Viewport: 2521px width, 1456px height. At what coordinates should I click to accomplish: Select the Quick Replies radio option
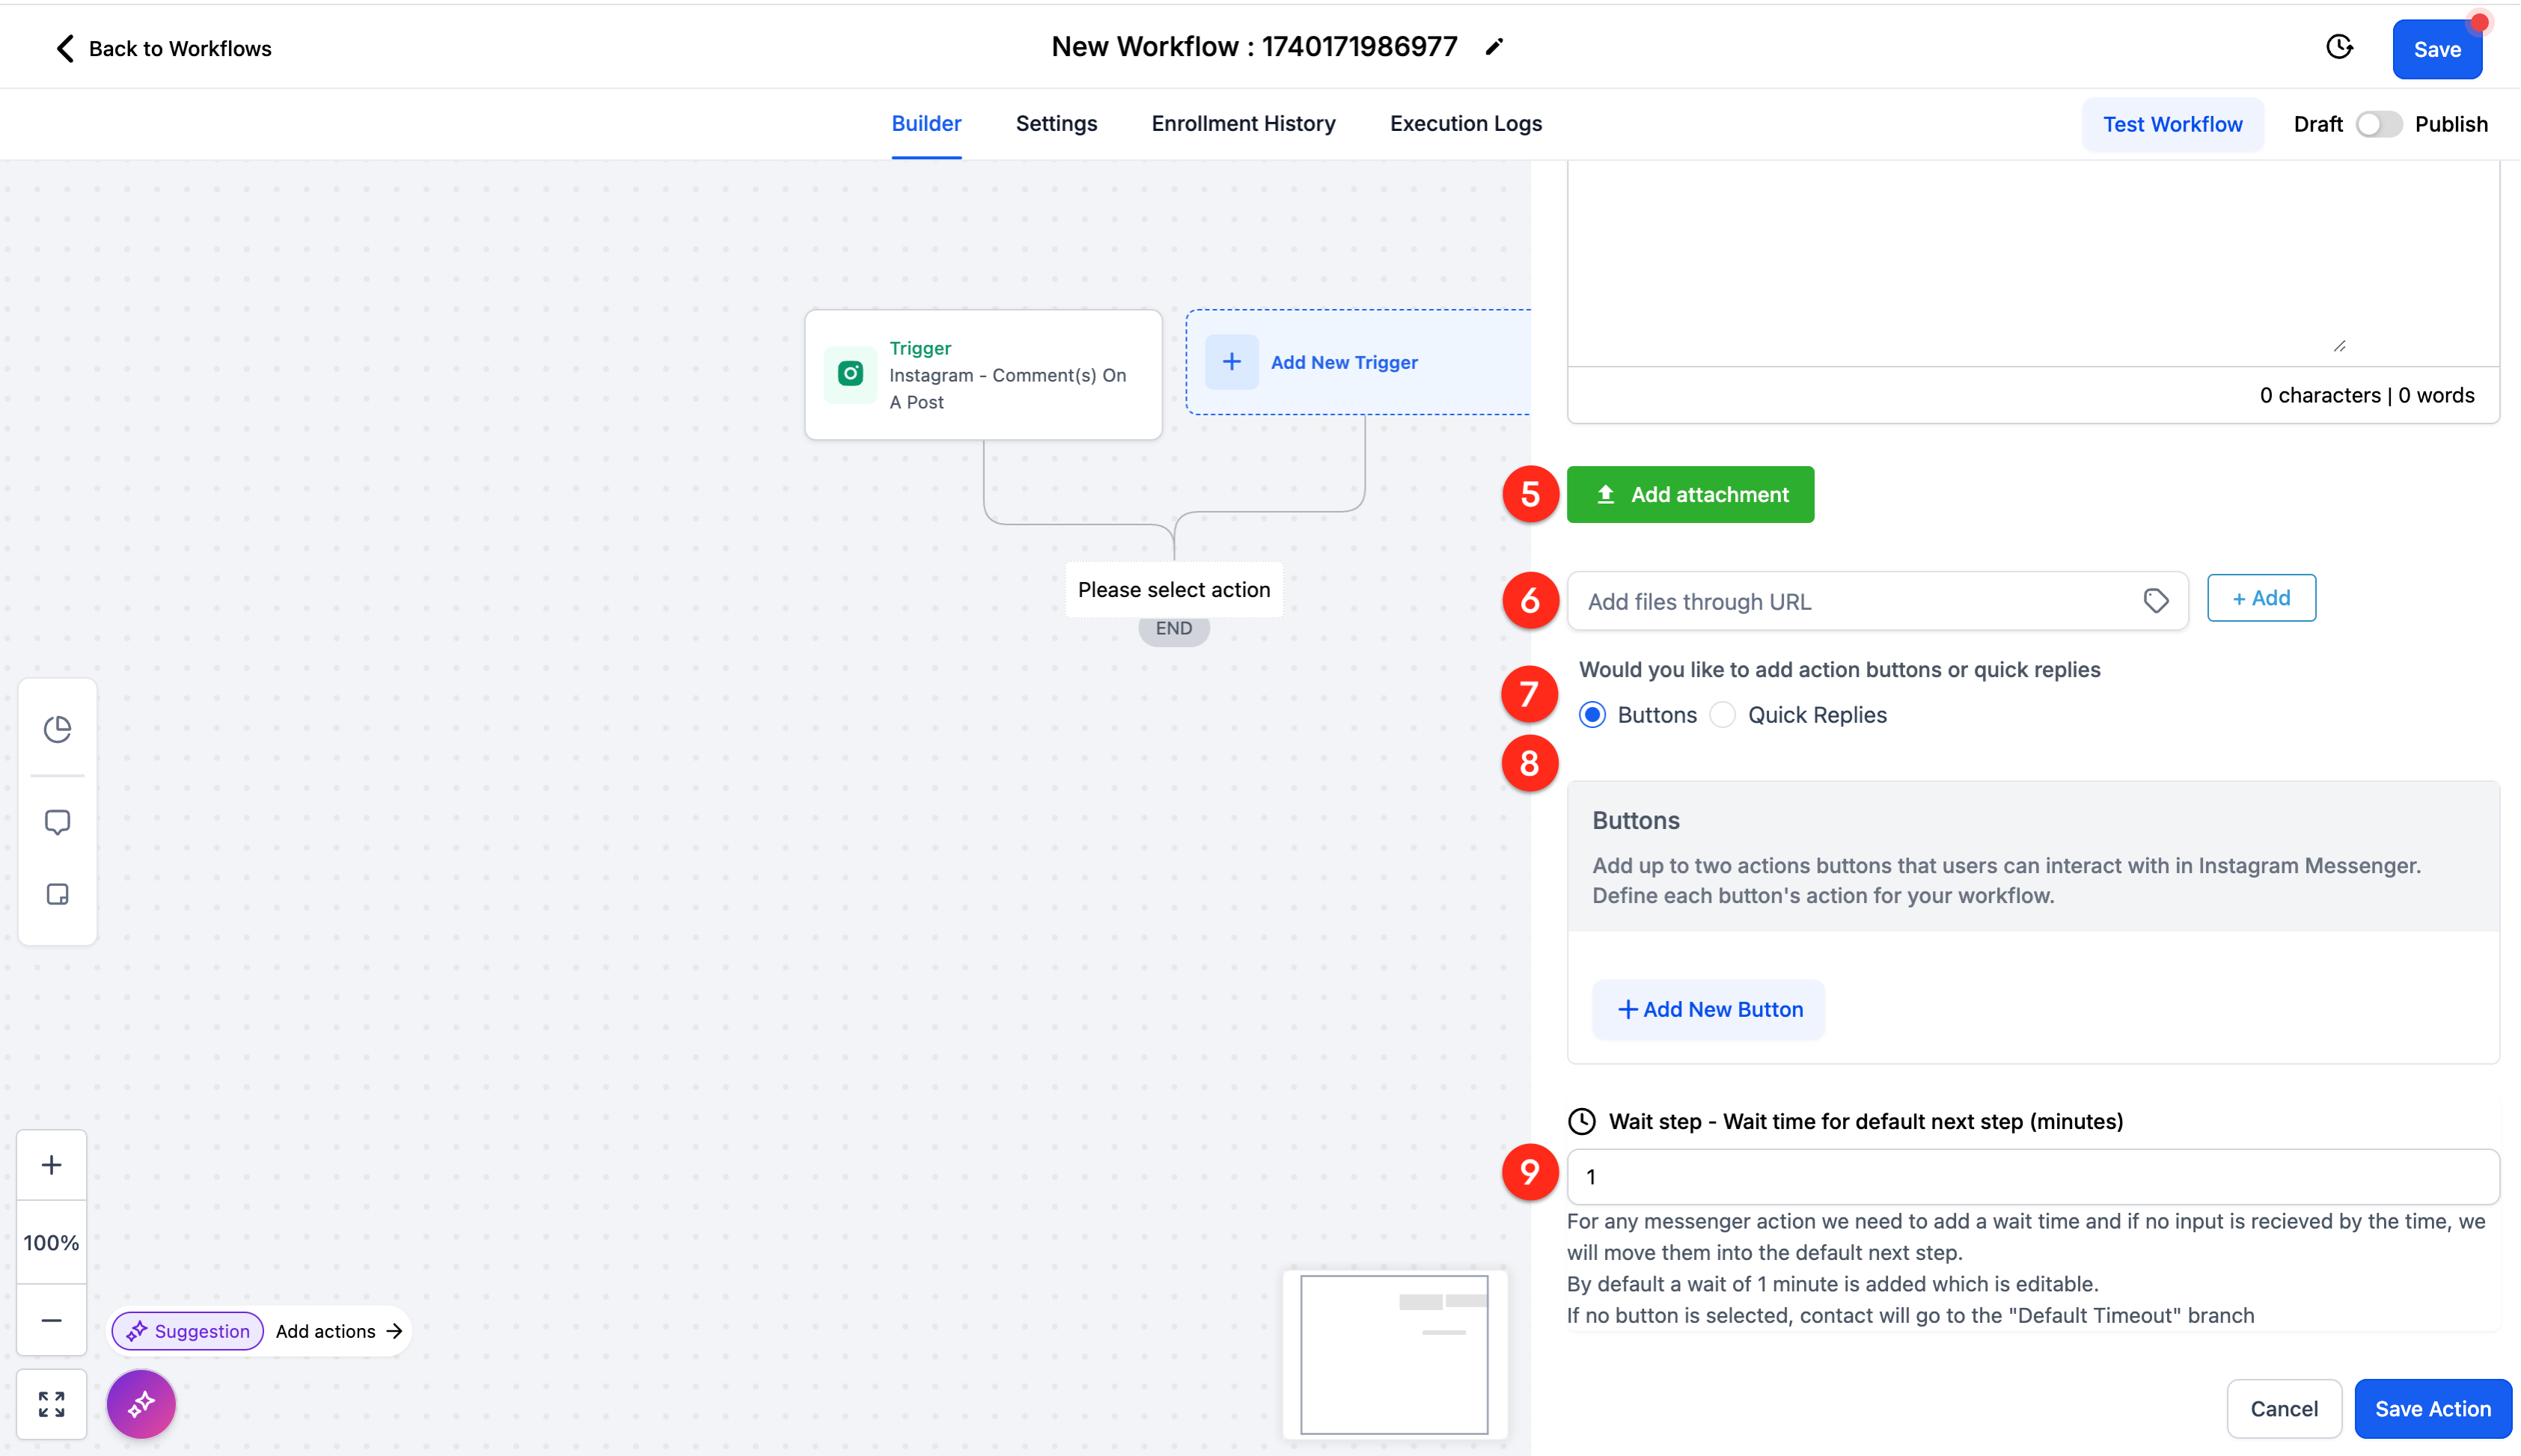click(x=1722, y=715)
